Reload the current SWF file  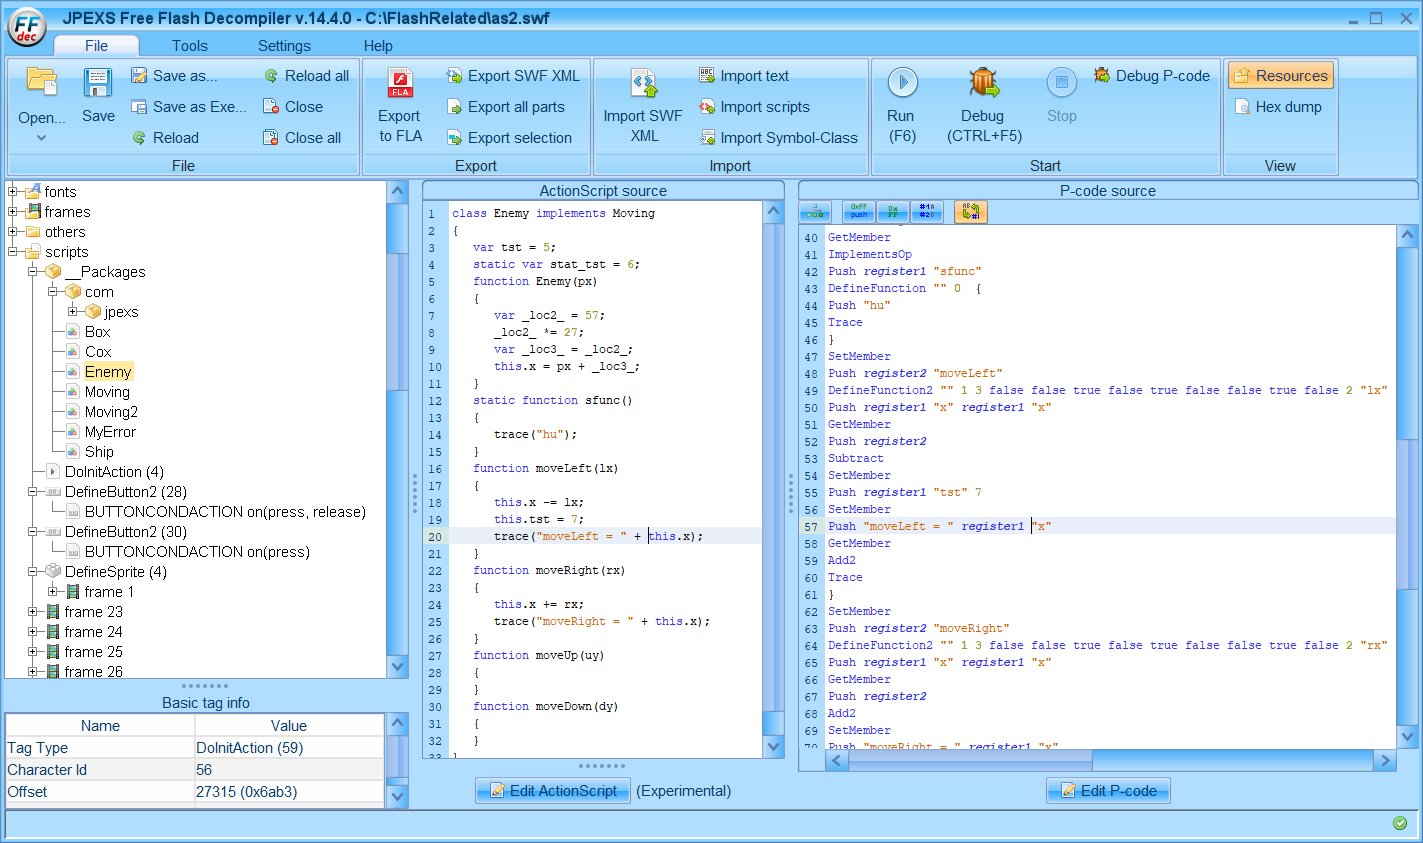[165, 138]
